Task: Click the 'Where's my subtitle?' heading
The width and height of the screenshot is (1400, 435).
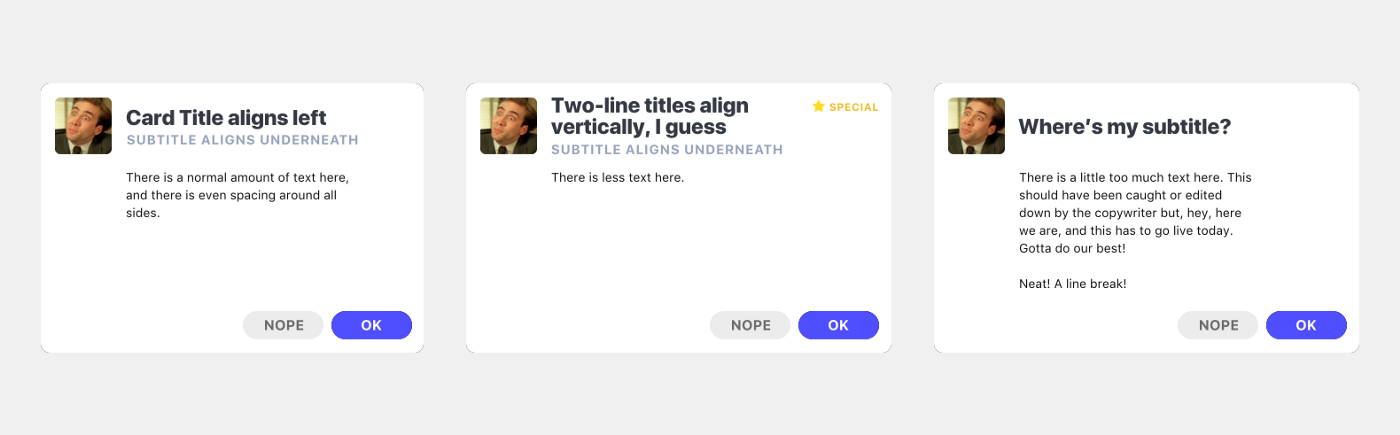Action: tap(1124, 127)
